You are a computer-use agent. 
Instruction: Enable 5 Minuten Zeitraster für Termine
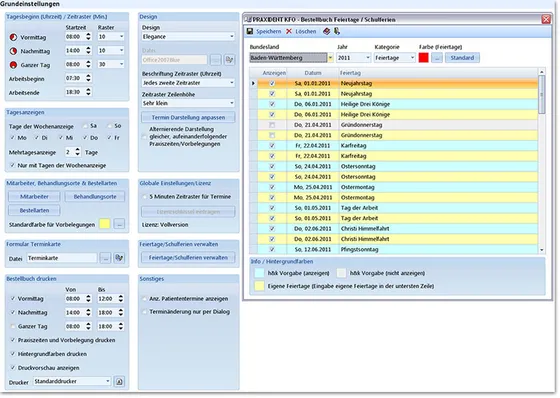(145, 196)
